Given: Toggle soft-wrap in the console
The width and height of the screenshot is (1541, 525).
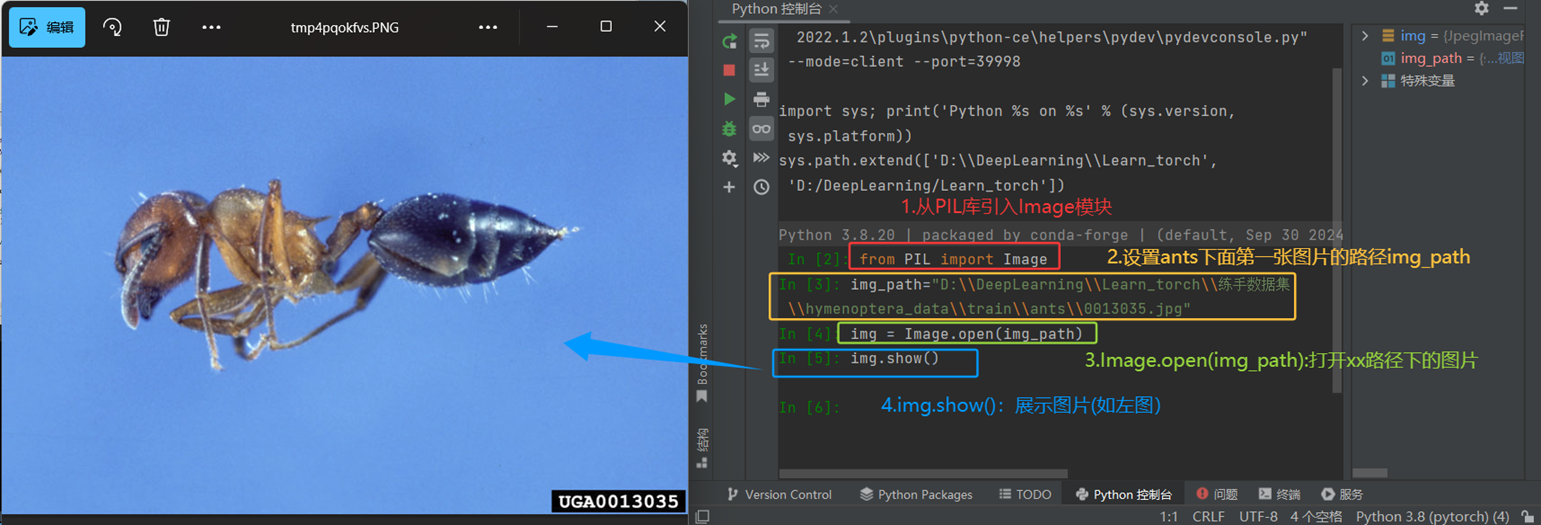Looking at the screenshot, I should coord(761,41).
